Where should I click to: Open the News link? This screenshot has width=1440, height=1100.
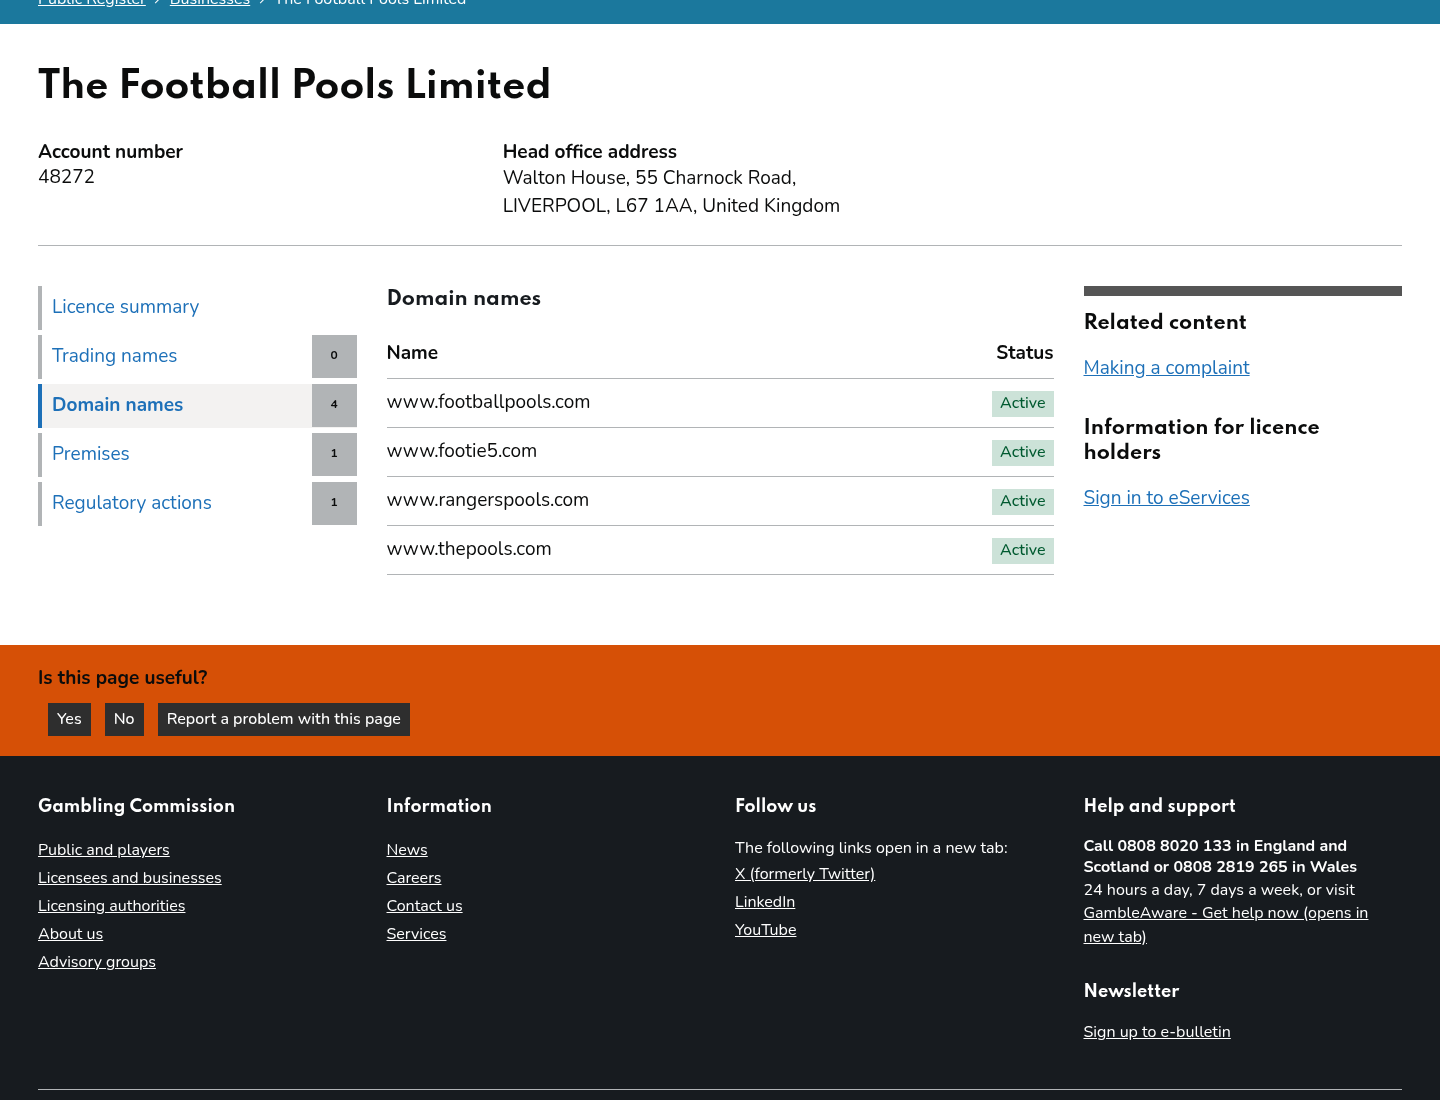point(407,850)
